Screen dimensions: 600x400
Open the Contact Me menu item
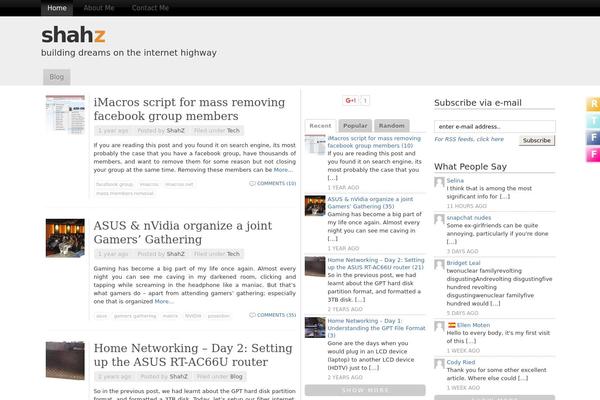[150, 8]
